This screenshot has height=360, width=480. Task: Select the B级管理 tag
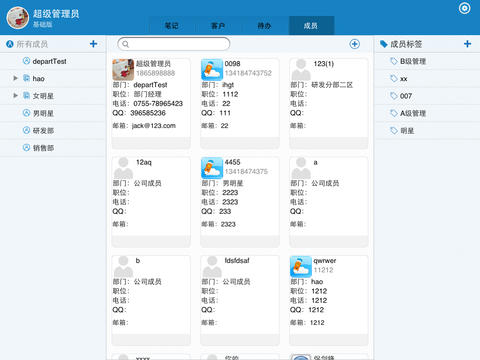click(x=427, y=61)
